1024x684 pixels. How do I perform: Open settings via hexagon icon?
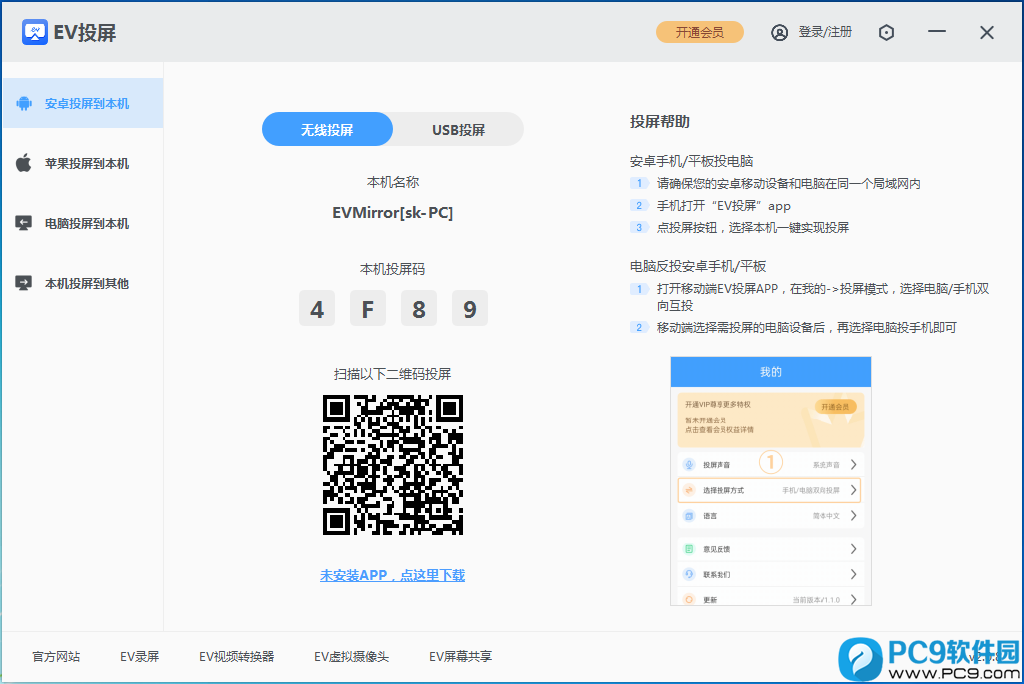(x=886, y=33)
